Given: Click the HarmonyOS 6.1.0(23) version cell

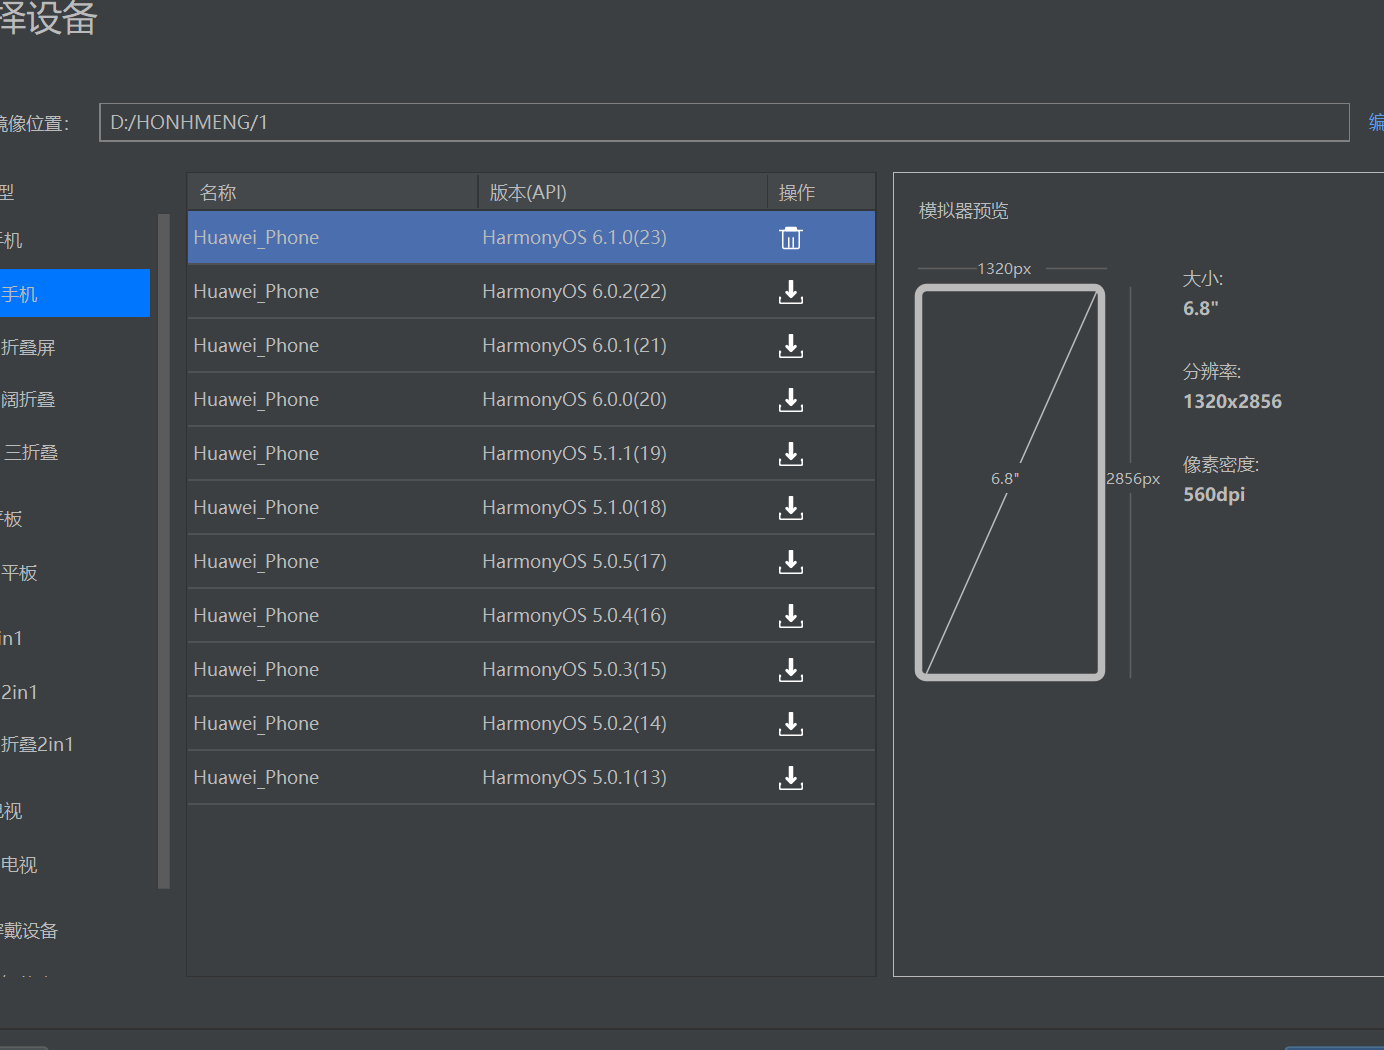Looking at the screenshot, I should [x=574, y=237].
